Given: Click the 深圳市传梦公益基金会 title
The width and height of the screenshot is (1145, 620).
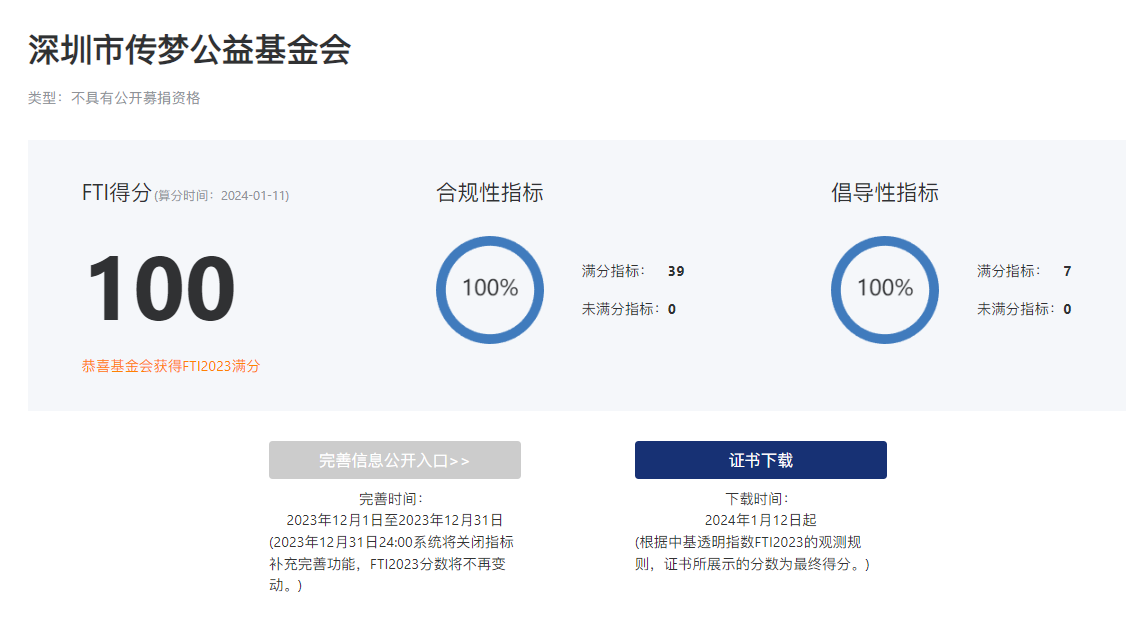Looking at the screenshot, I should 189,50.
